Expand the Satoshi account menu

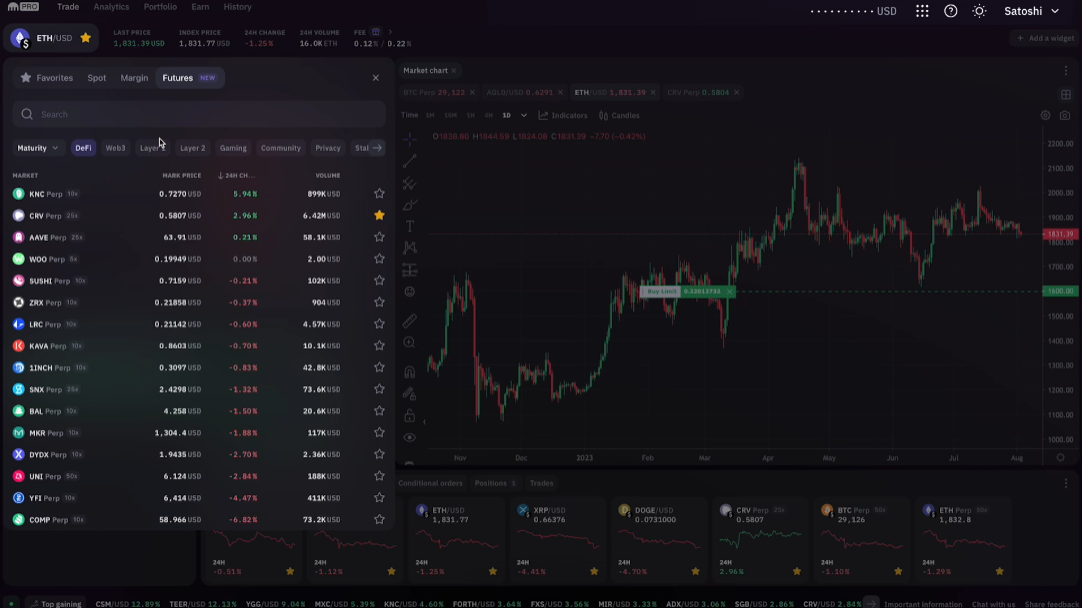pos(1032,11)
